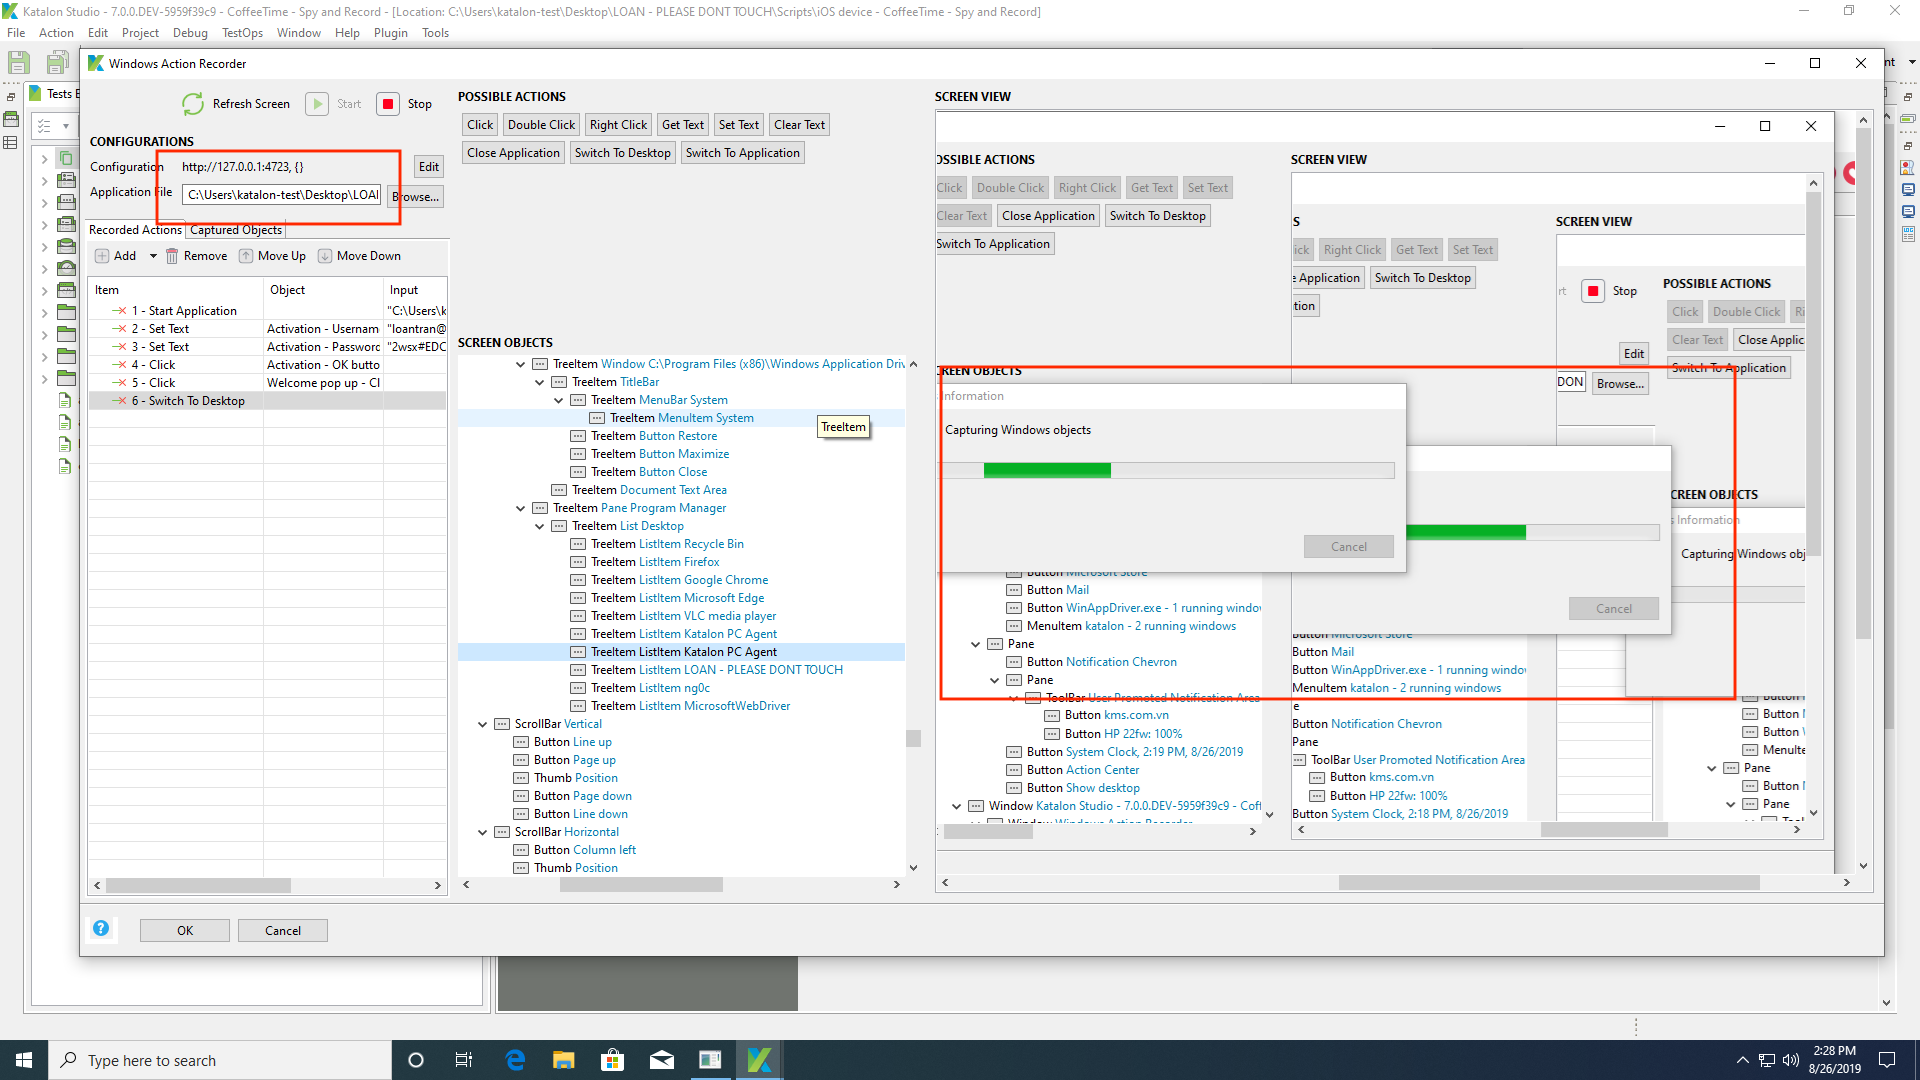Click the Refresh Screen circular arrows icon

192,103
